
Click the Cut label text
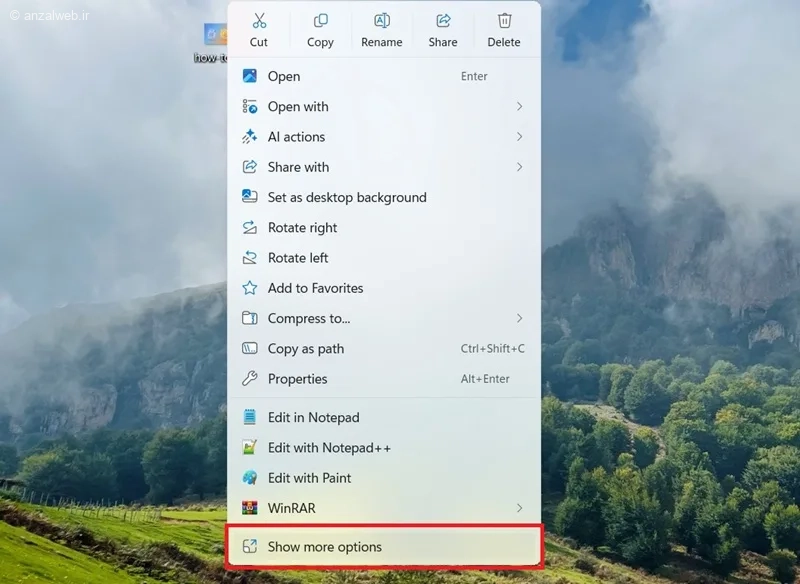[x=259, y=42]
